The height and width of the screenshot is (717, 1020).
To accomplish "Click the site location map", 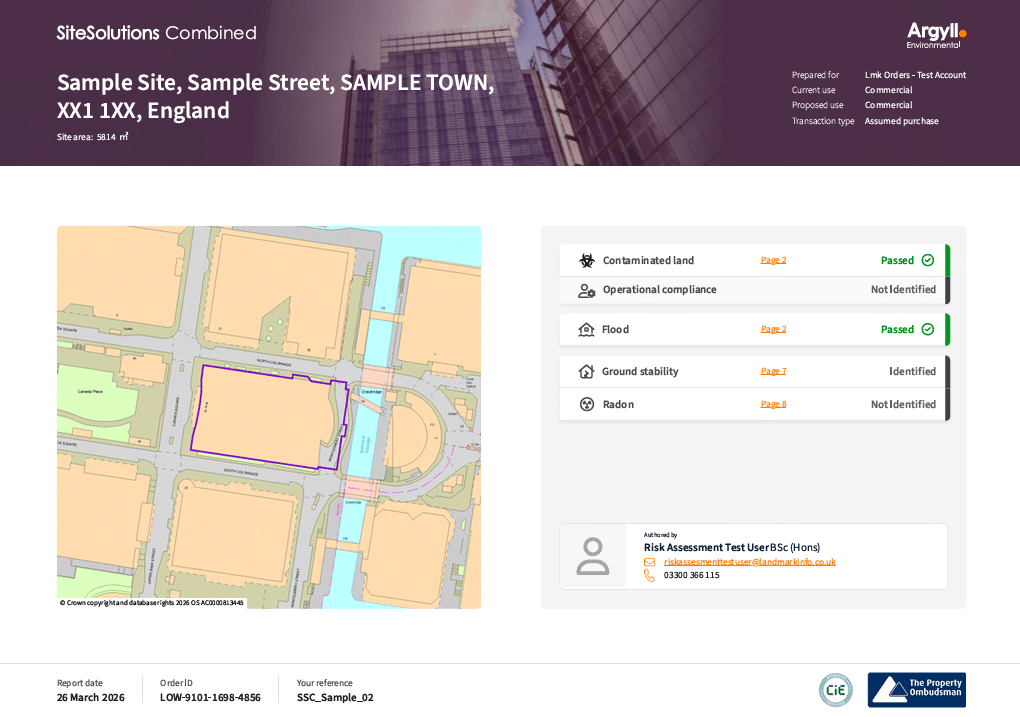I will click(269, 417).
